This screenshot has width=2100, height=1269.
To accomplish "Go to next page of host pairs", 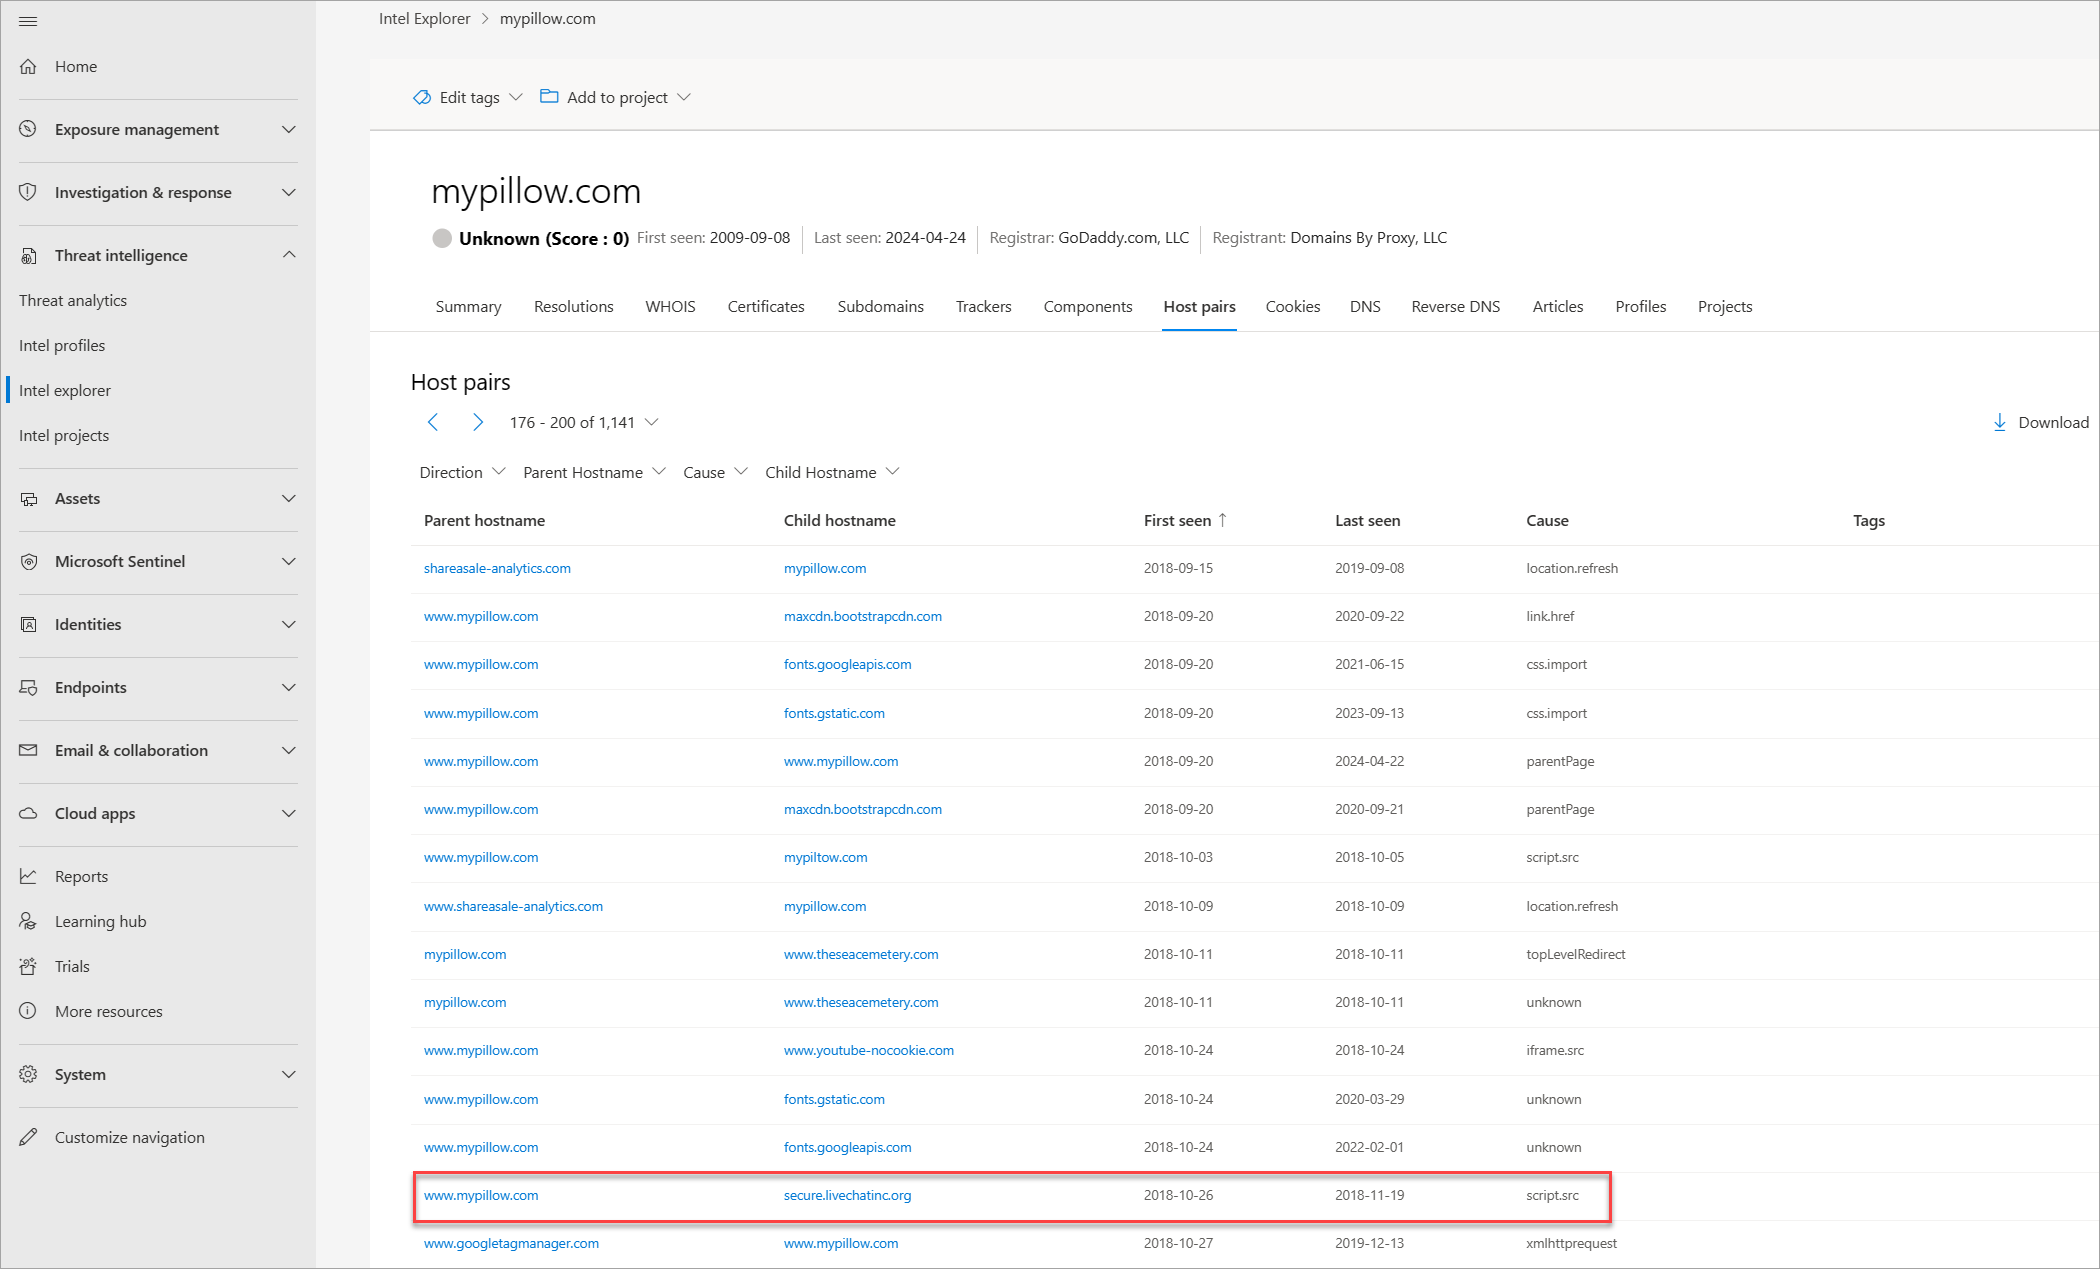I will [x=478, y=422].
